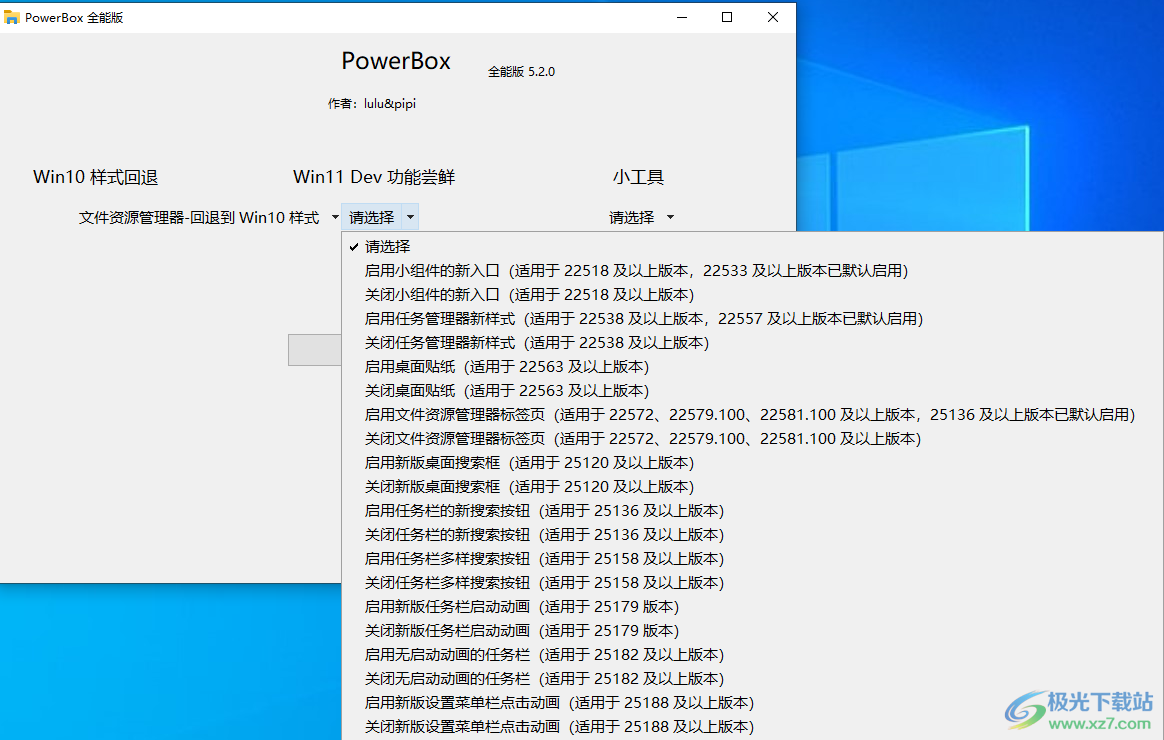
Task: Click the 全能版 5.2.0 version label
Action: pos(521,72)
